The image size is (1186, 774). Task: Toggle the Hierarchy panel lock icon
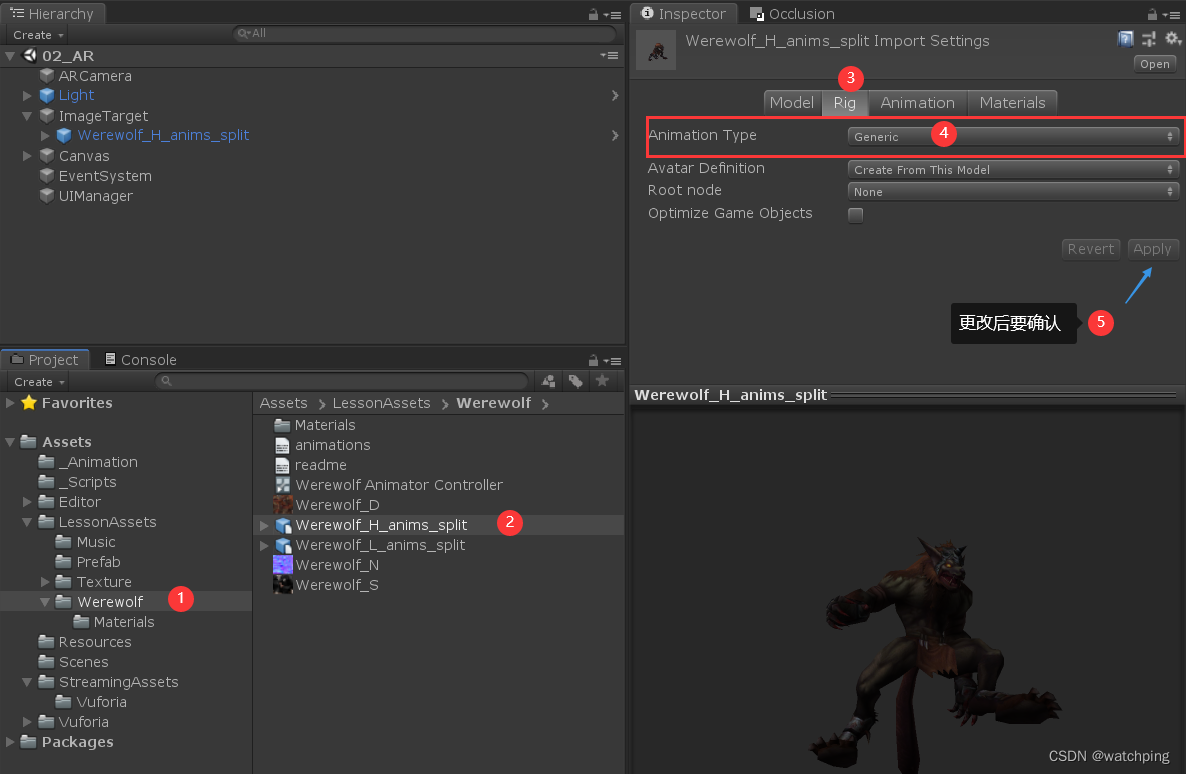coord(593,14)
